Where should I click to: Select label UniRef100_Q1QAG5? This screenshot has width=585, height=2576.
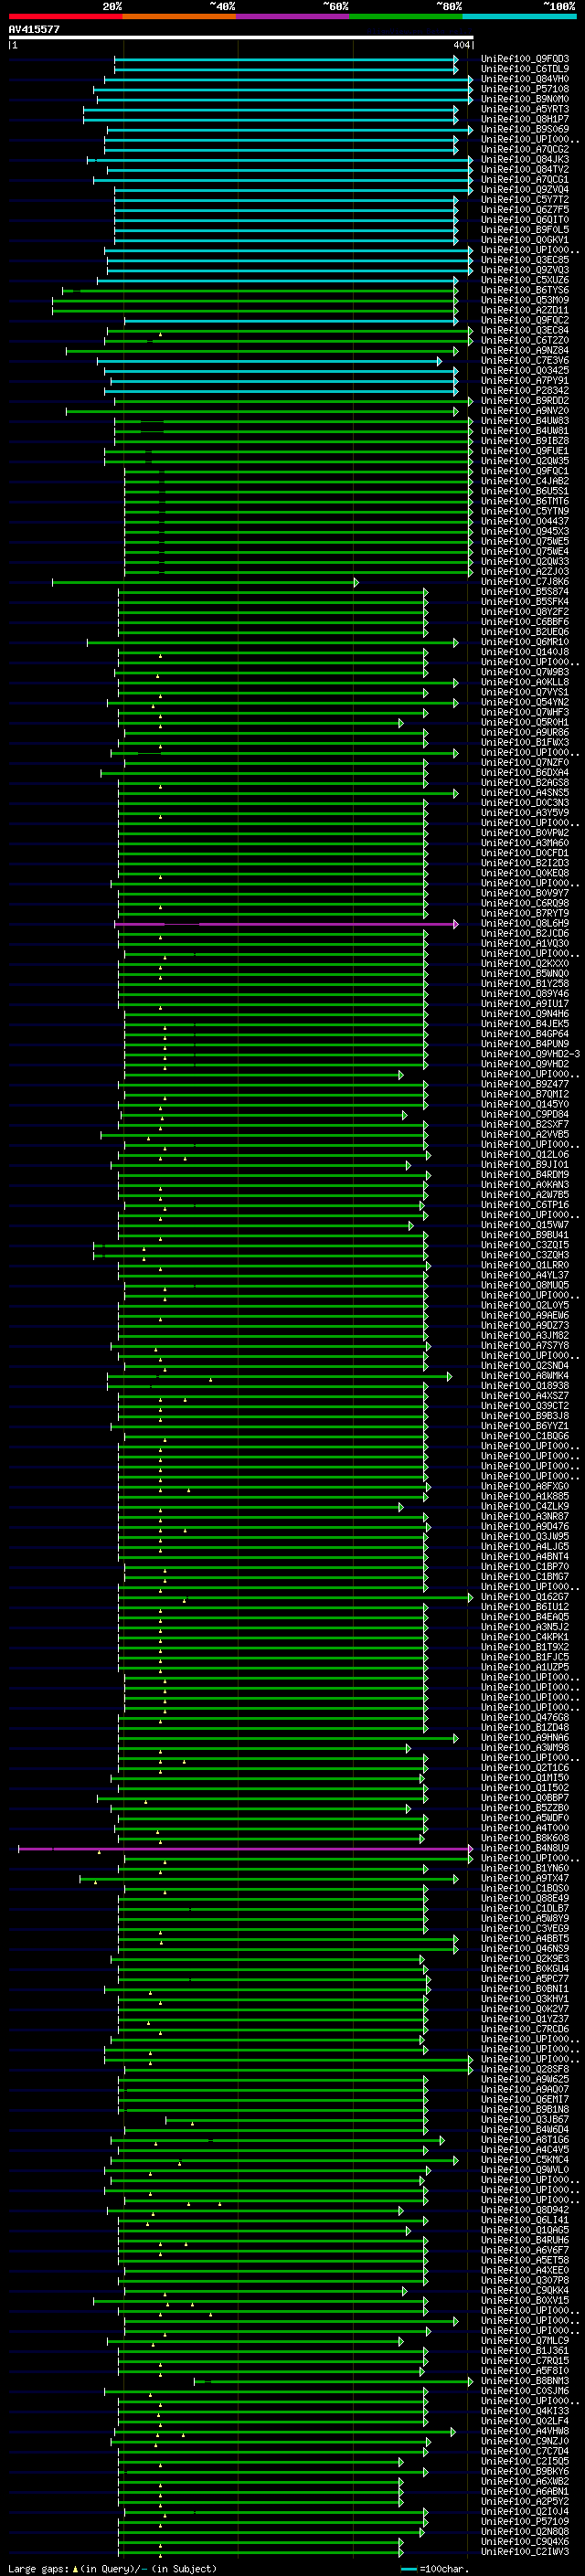click(525, 2229)
